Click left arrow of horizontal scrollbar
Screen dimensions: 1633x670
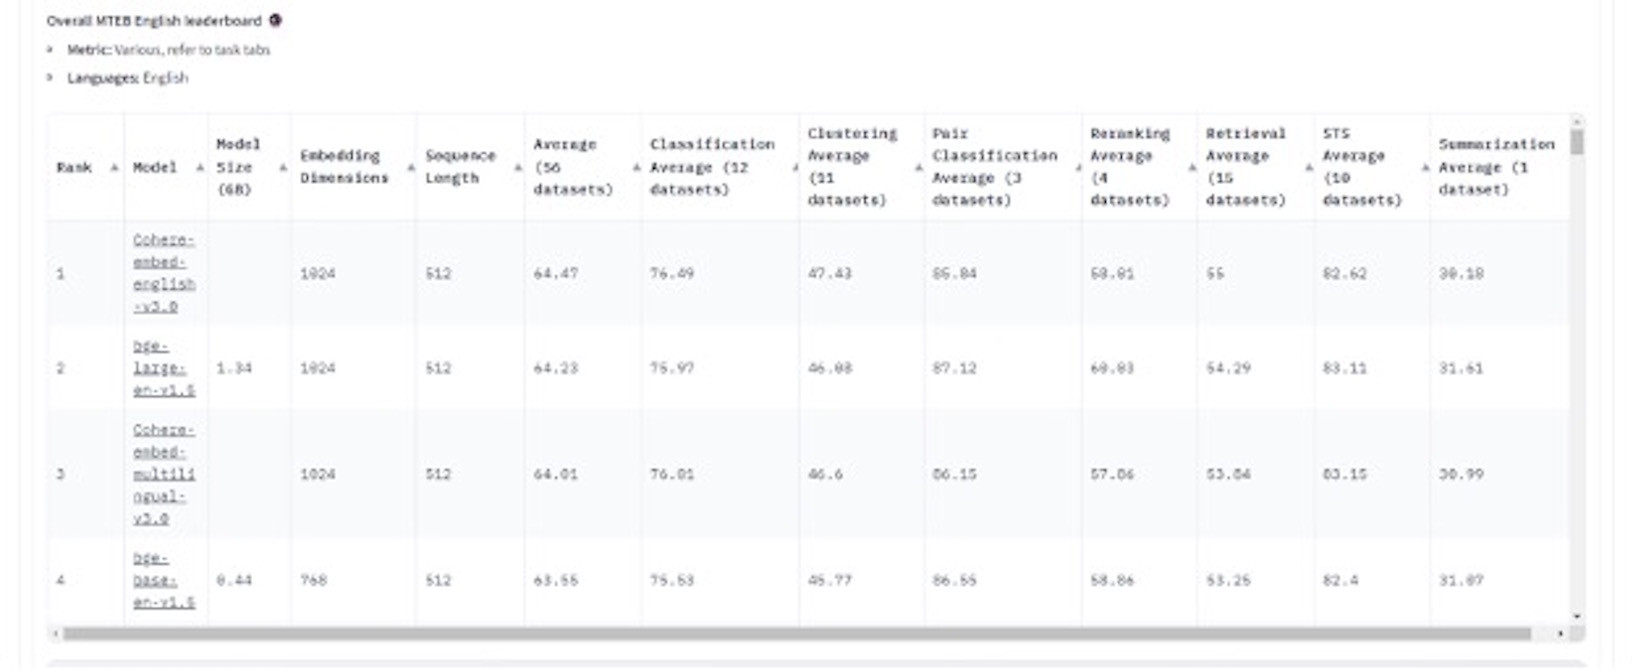(56, 634)
